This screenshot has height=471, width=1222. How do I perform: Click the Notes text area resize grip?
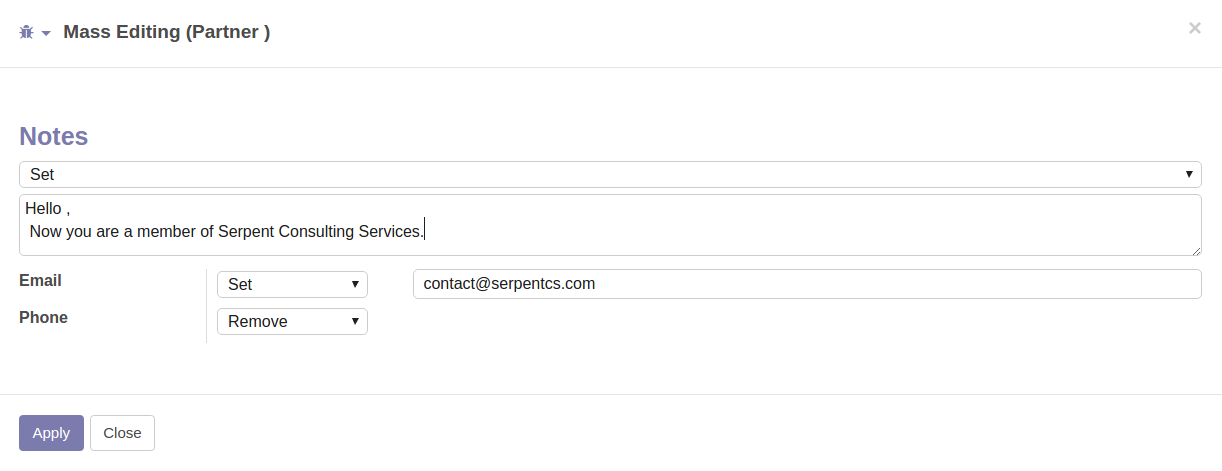1195,250
